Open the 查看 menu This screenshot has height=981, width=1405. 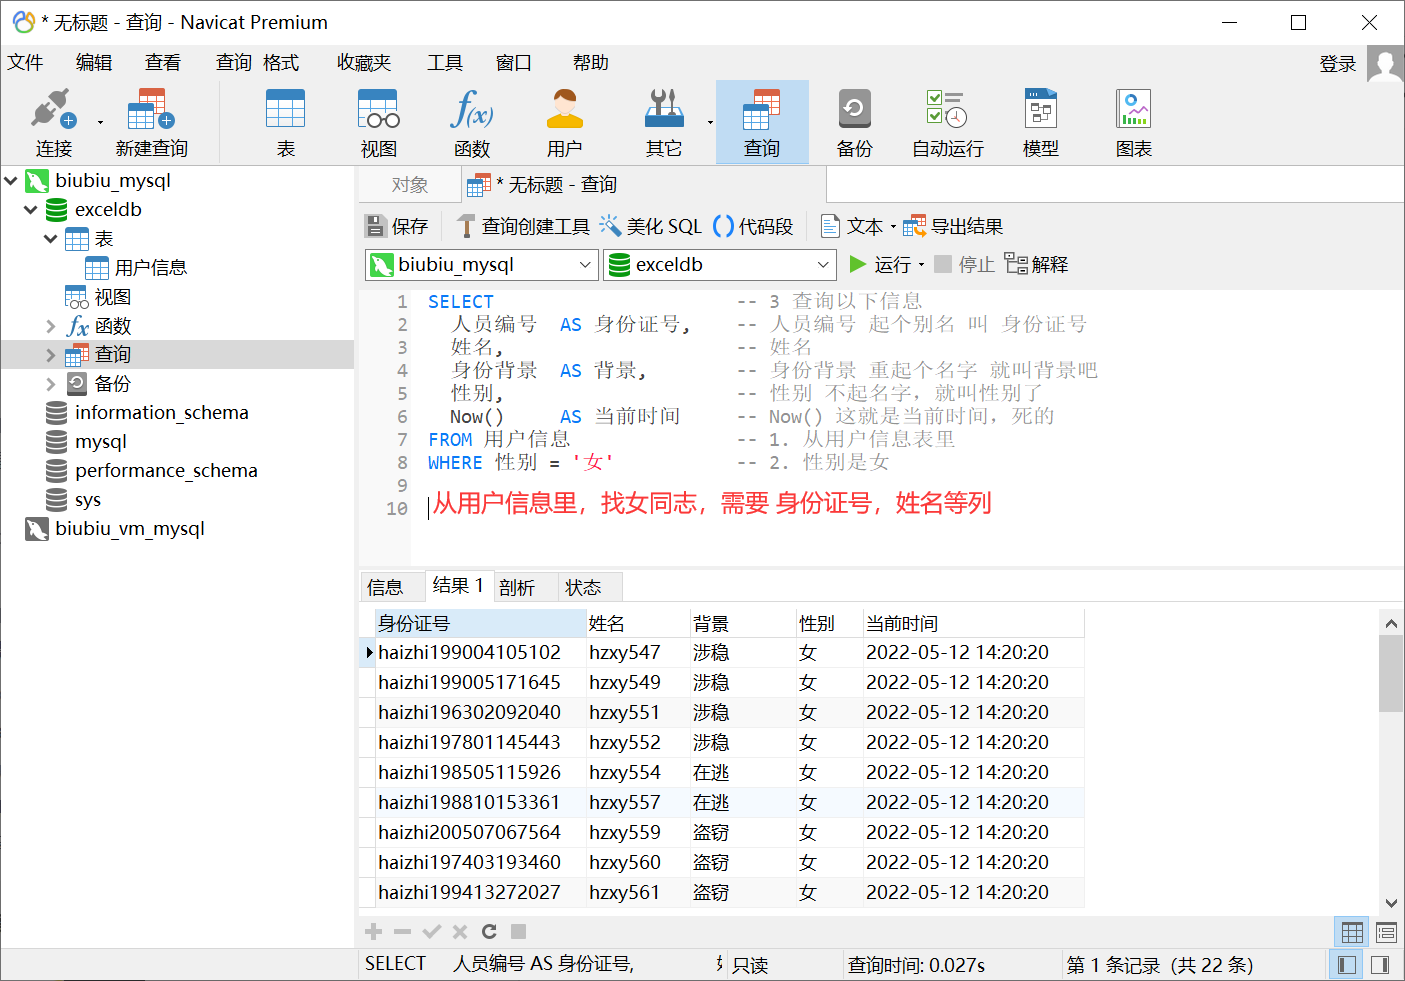[163, 63]
